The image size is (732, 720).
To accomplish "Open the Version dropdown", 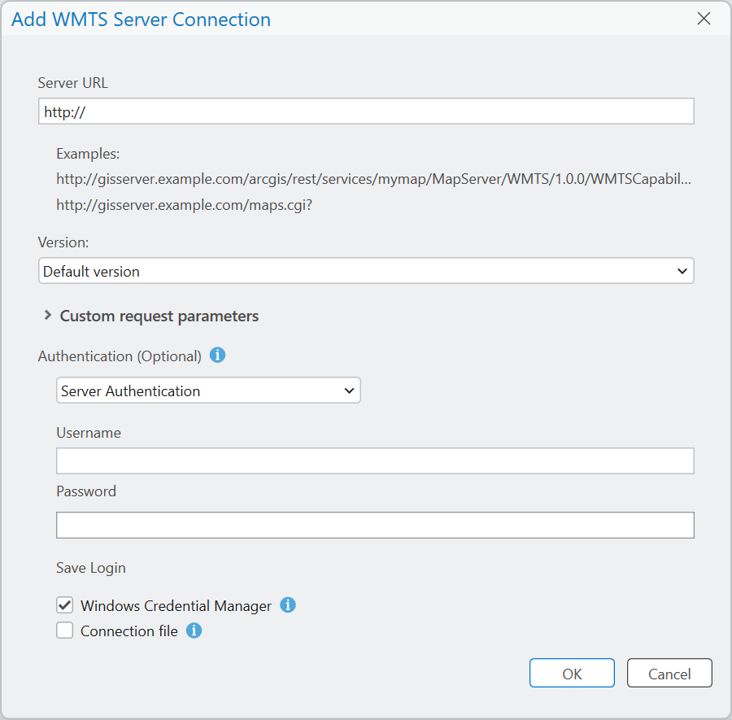I will click(365, 271).
